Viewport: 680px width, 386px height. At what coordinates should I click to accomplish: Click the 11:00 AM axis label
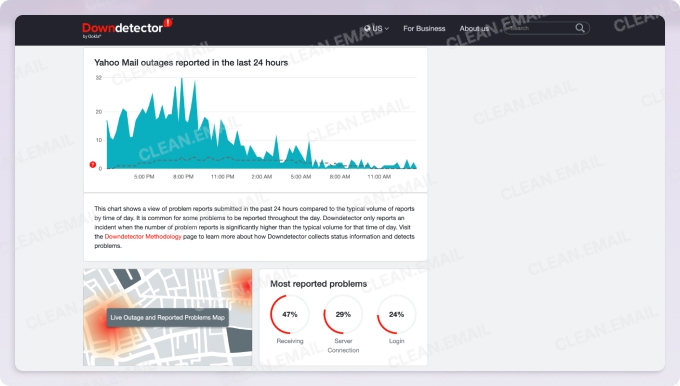[379, 177]
